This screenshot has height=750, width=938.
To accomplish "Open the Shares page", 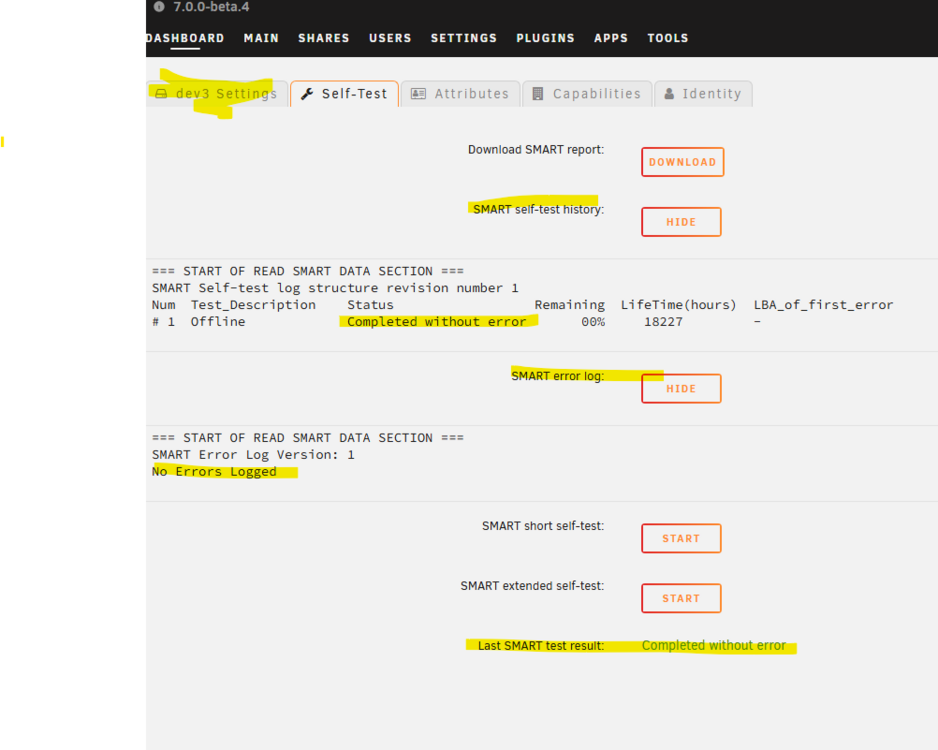I will tap(324, 38).
